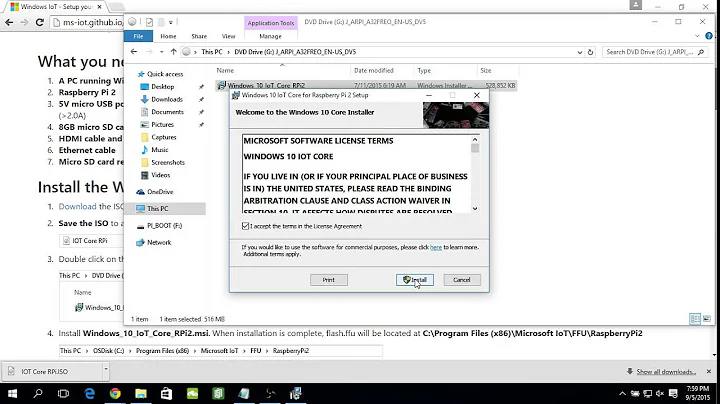Launch Chrome from taskbar

(x=115, y=393)
